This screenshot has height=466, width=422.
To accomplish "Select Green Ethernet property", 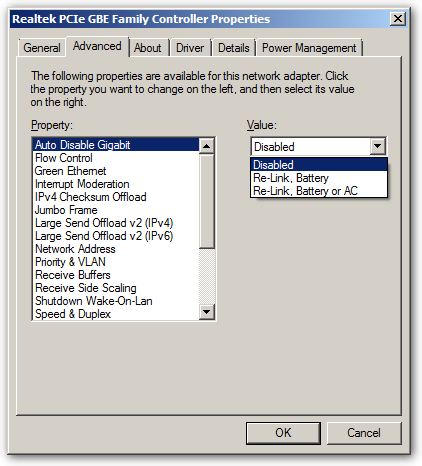I will coord(116,171).
